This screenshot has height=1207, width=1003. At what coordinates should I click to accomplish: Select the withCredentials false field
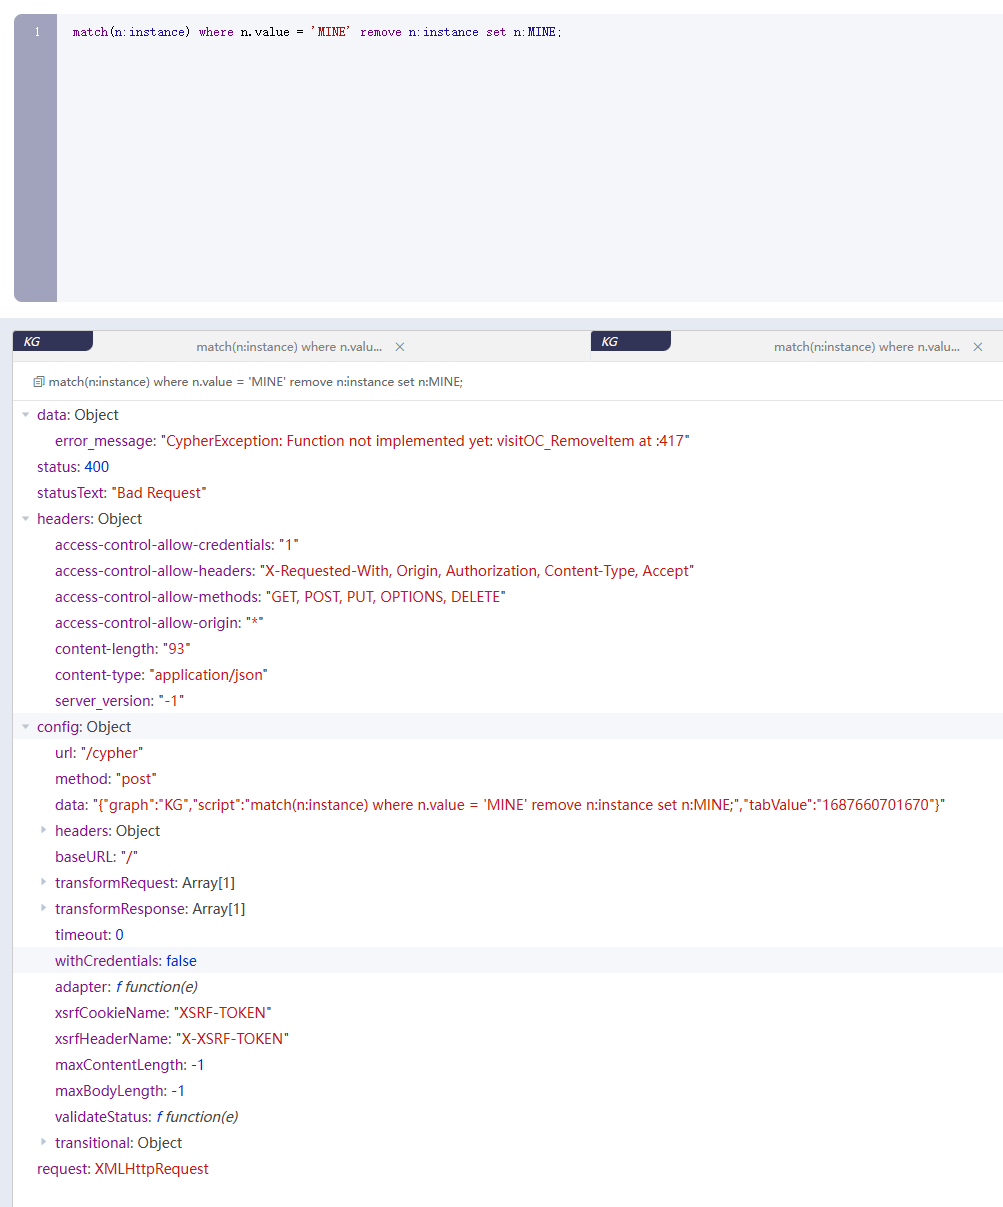125,960
